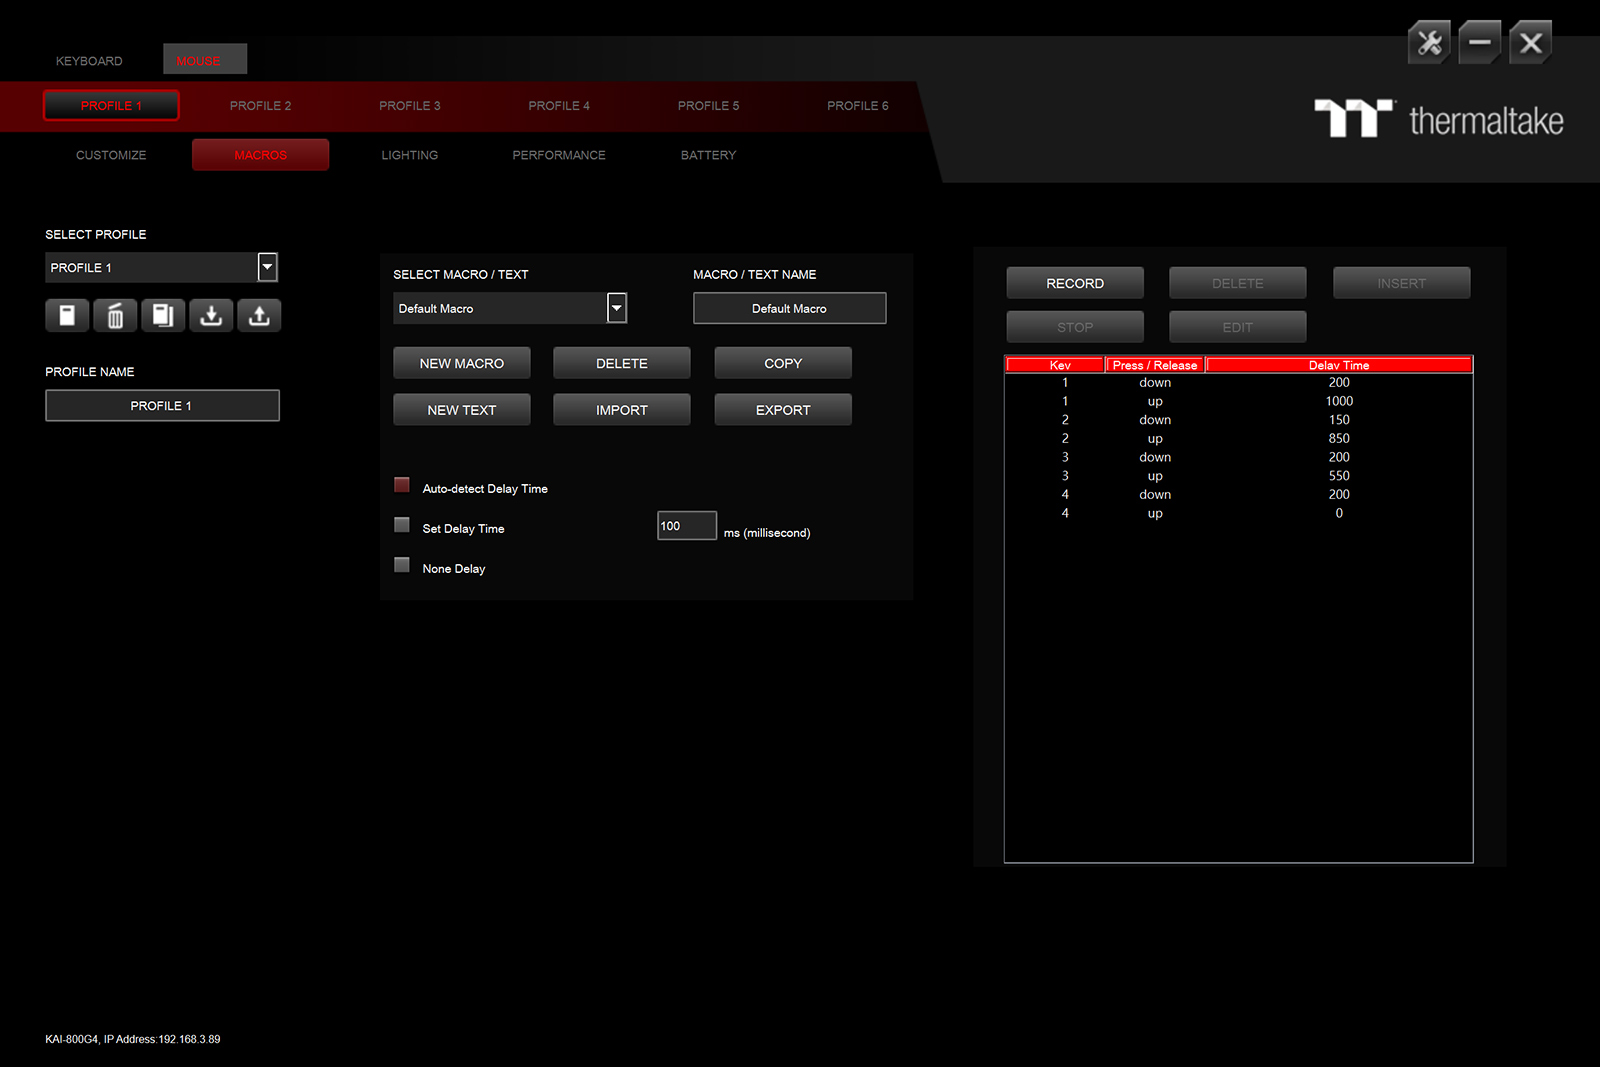Screen dimensions: 1600x1067
Task: Click the copy profile icon
Action: point(163,316)
